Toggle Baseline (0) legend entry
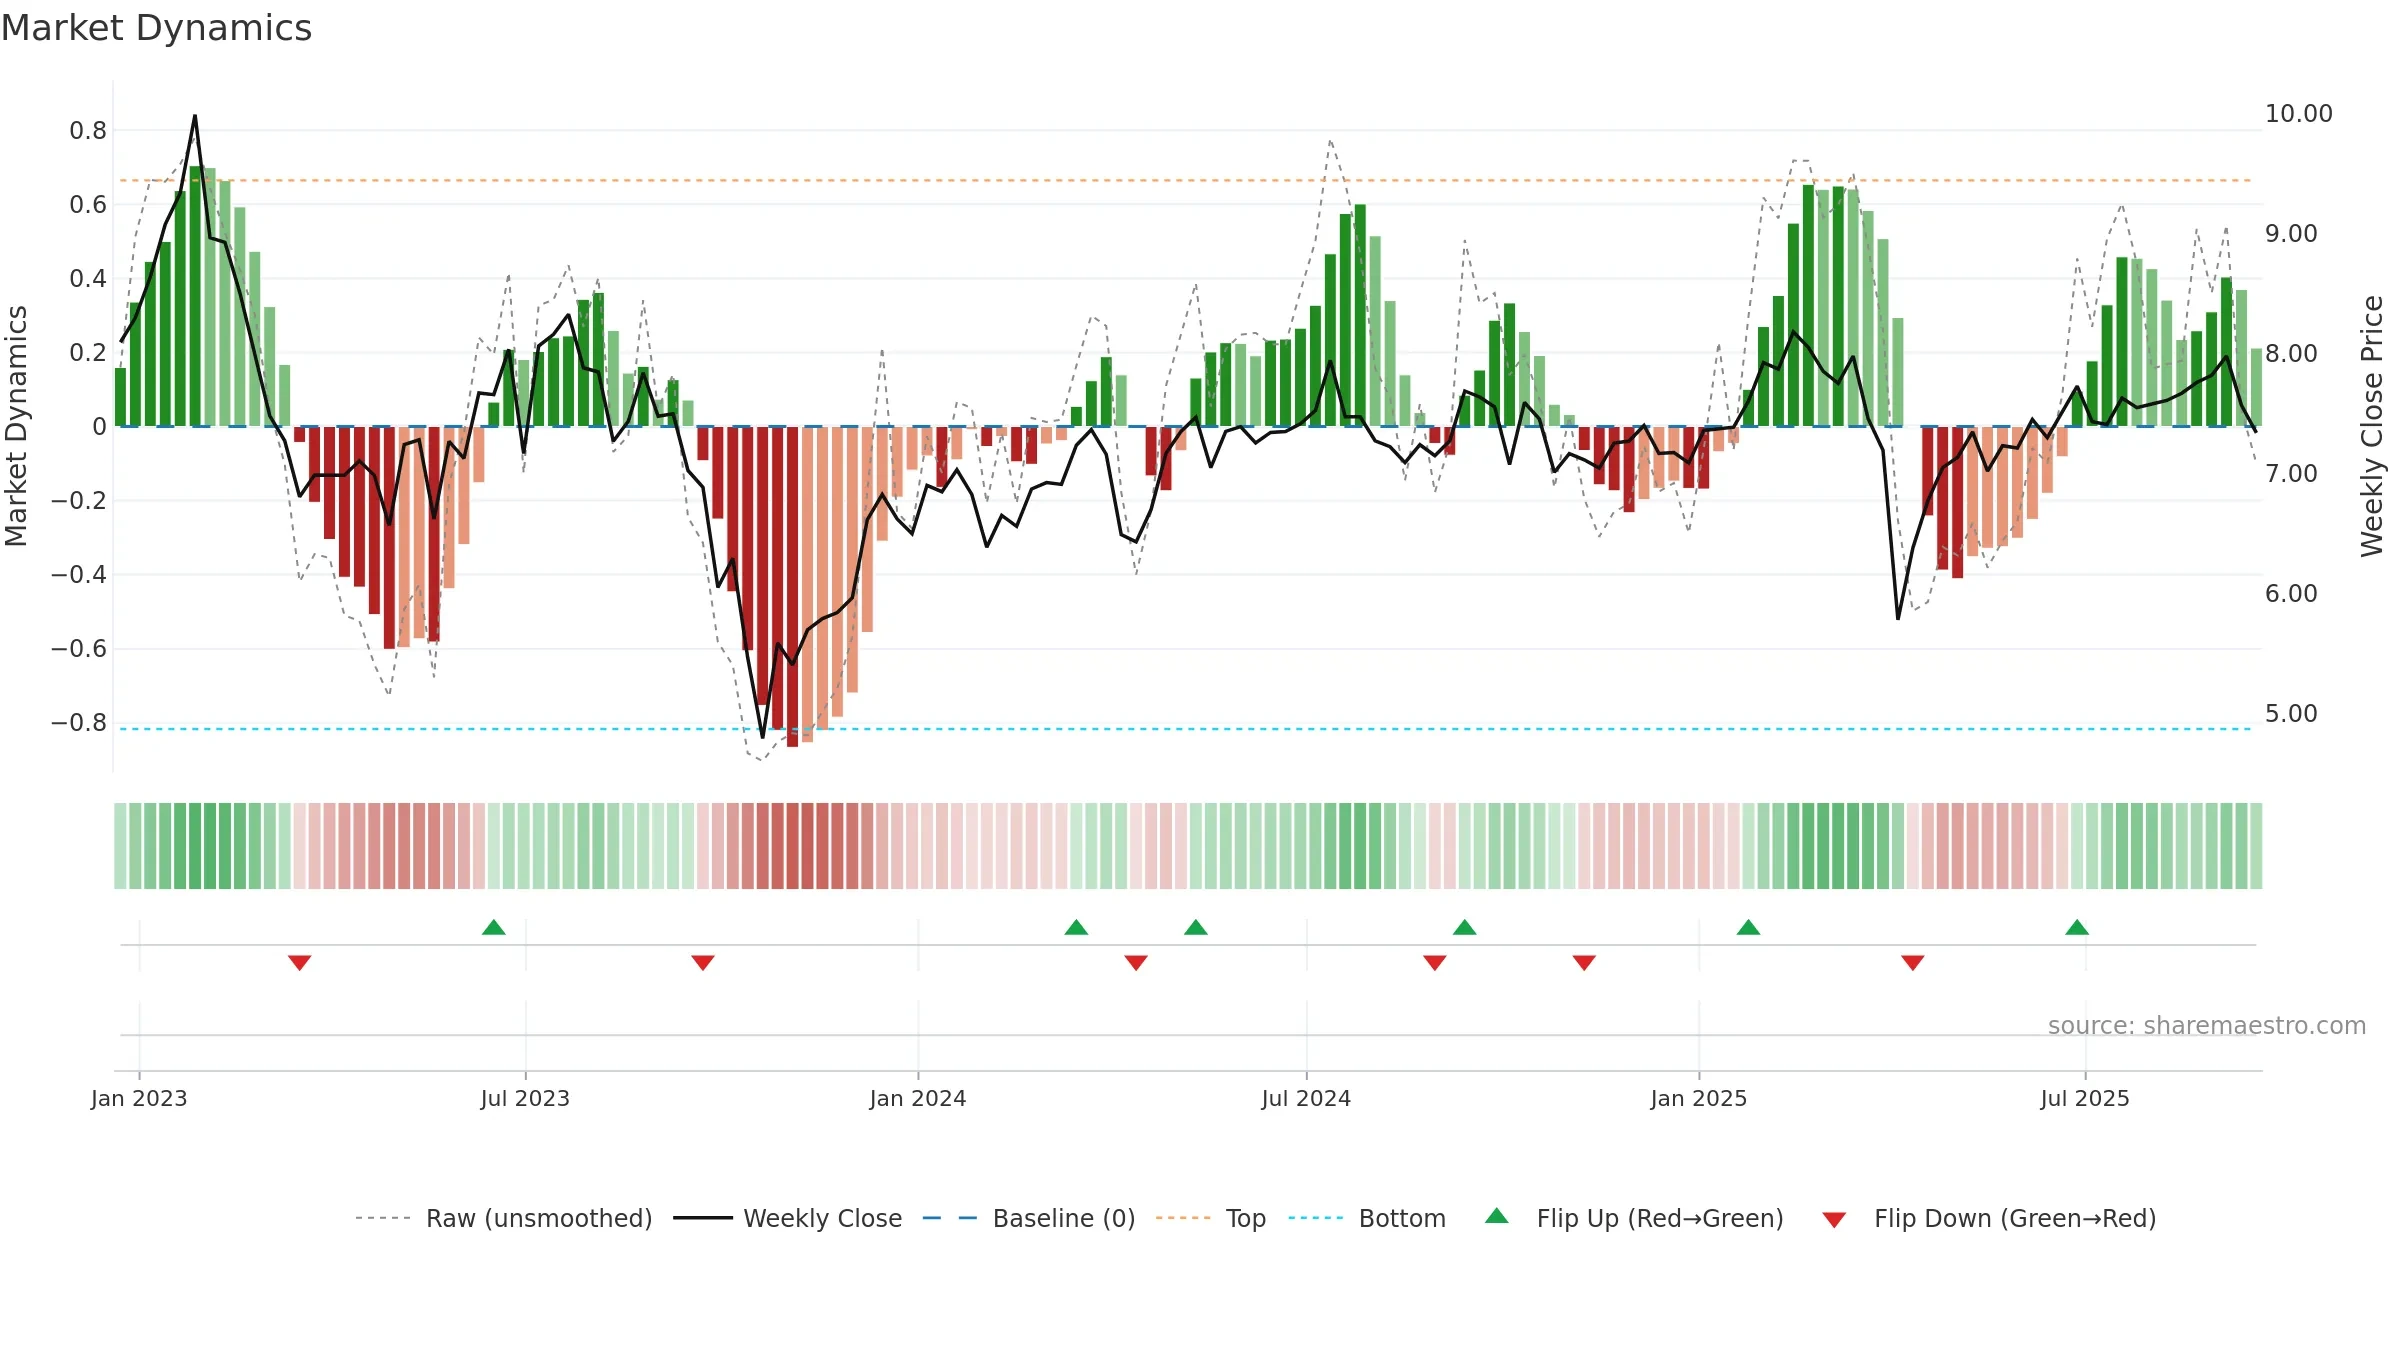 tap(1028, 1218)
